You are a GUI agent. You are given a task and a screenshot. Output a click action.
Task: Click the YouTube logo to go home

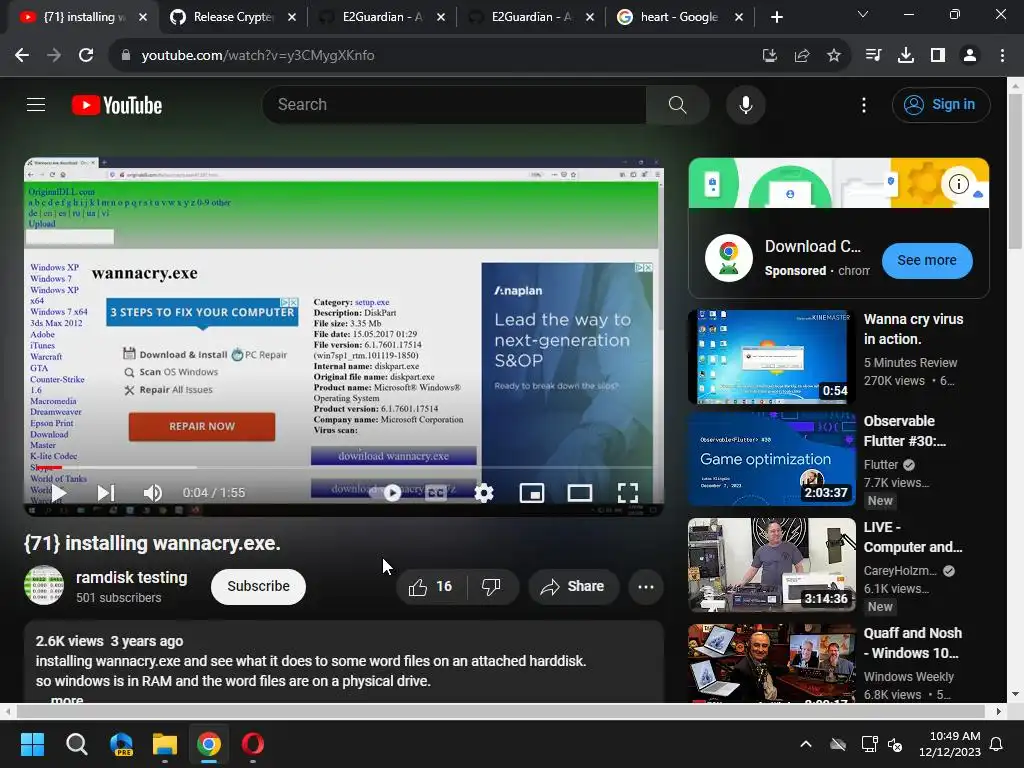coord(117,105)
